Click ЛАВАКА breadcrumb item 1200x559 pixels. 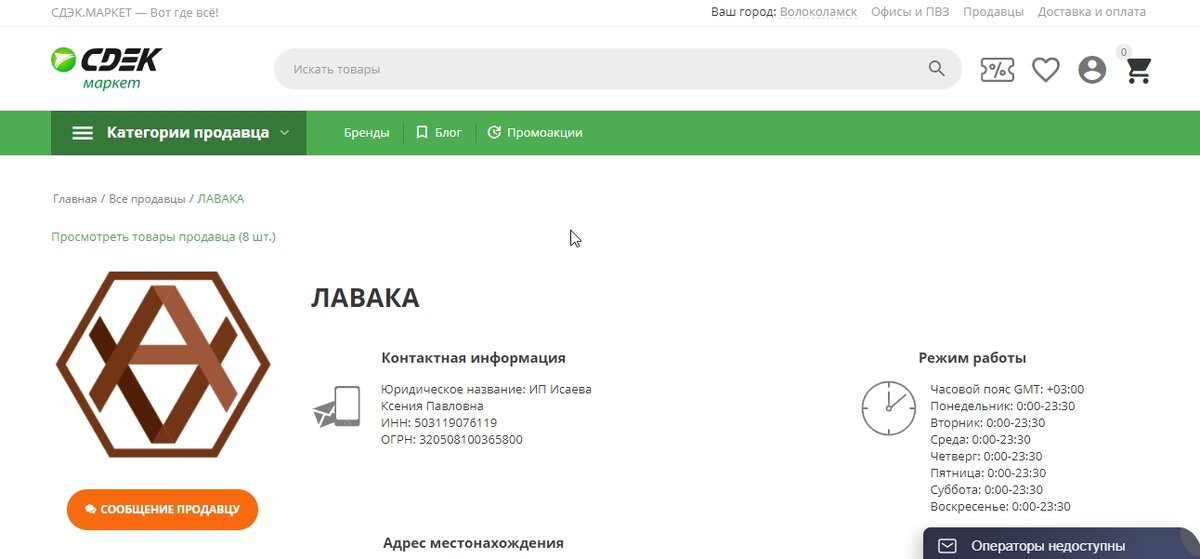(221, 199)
